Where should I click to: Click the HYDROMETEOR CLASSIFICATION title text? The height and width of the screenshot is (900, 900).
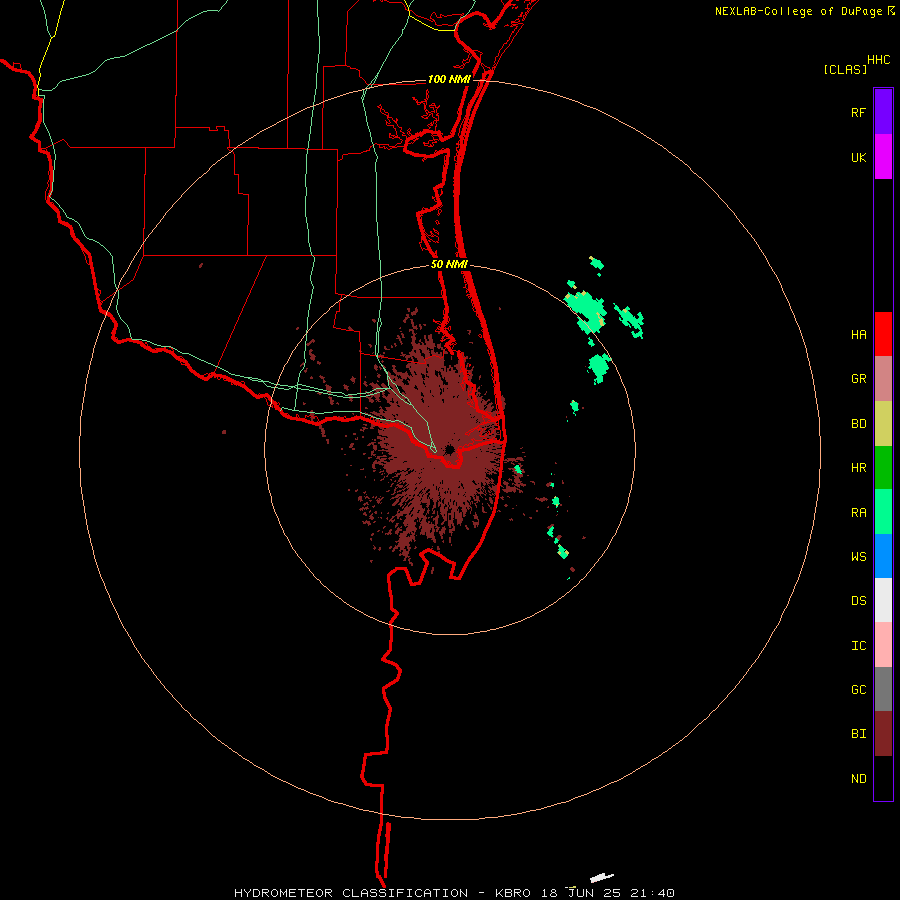pos(351,893)
